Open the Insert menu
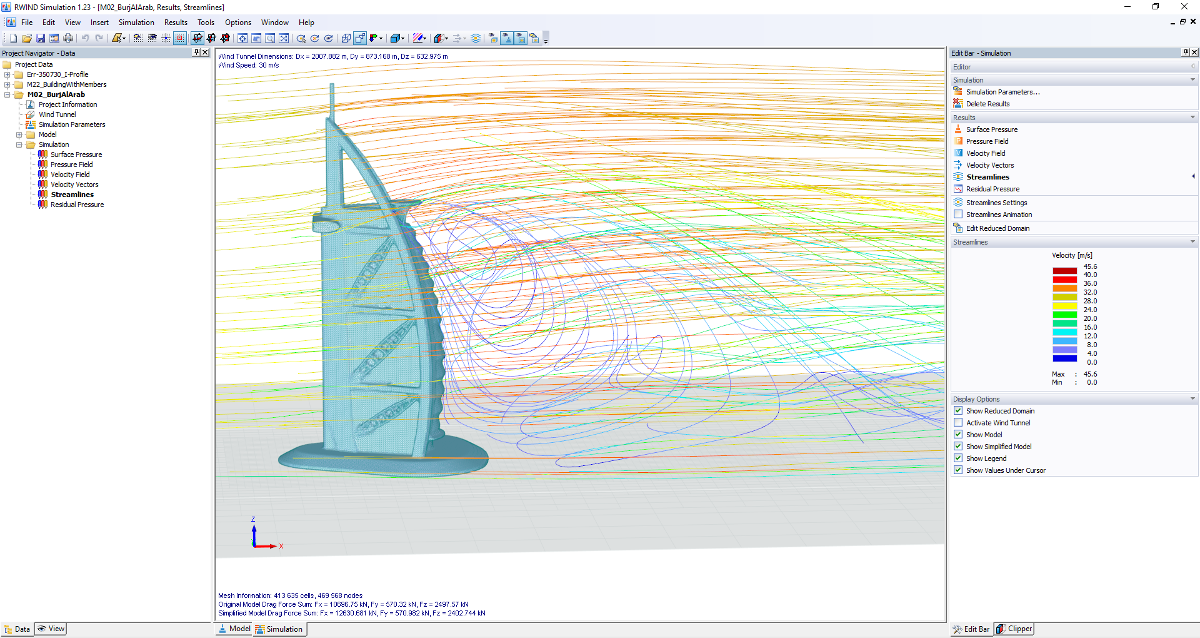1200x638 pixels. click(100, 22)
